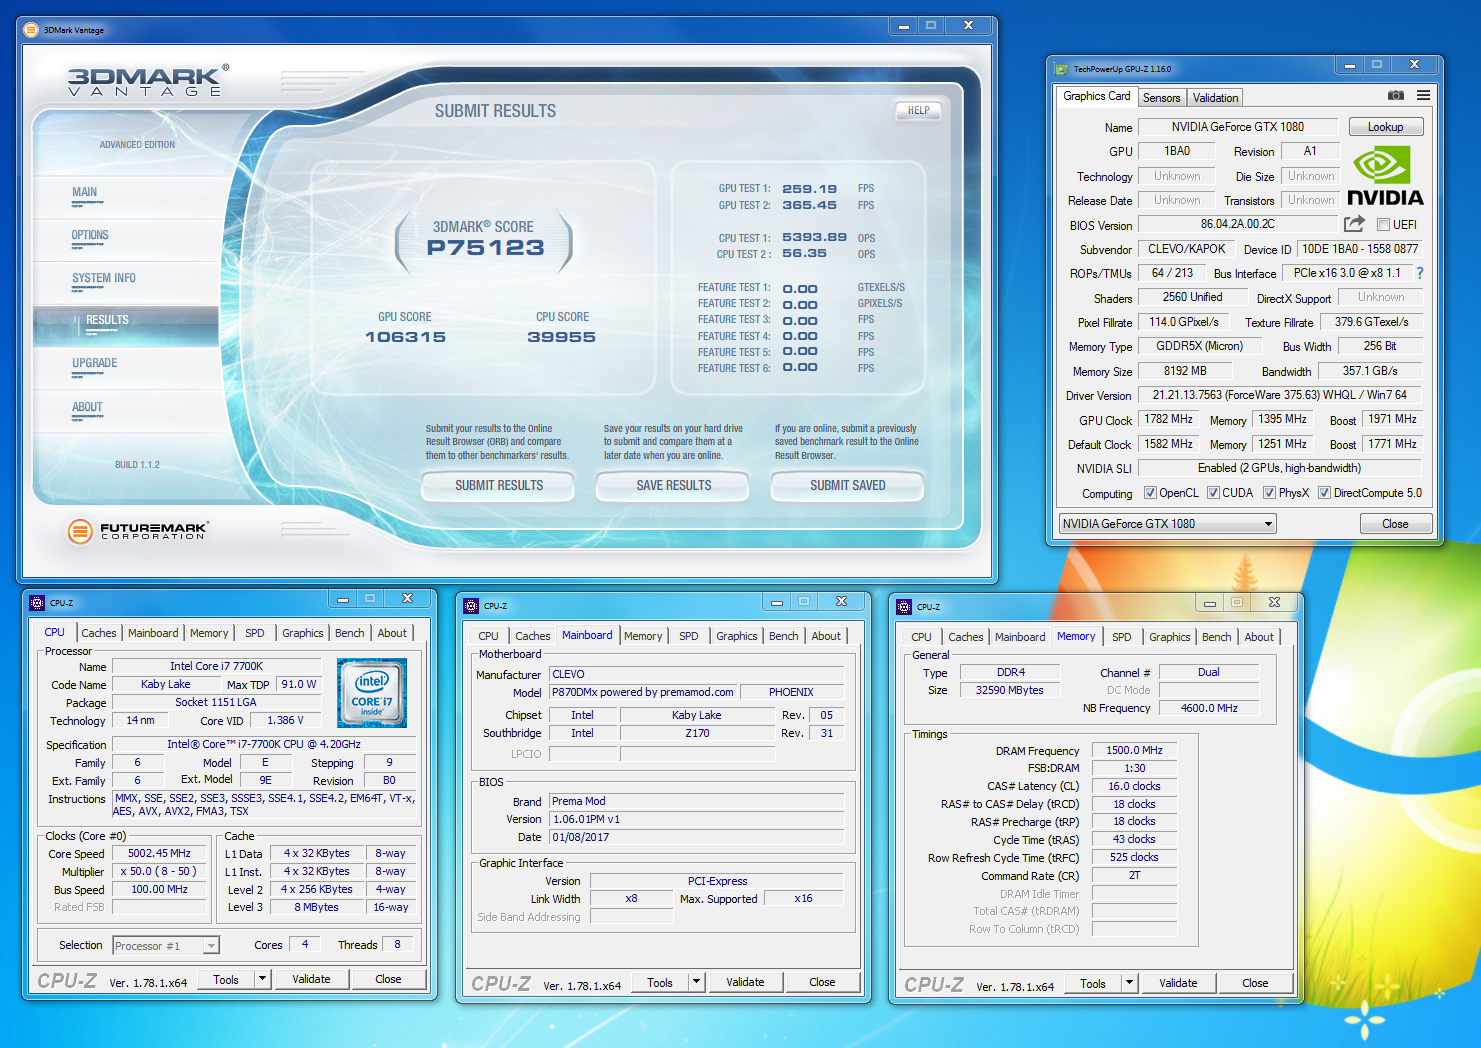
Task: Click the GPU-Z screenshot camera icon
Action: point(1395,96)
